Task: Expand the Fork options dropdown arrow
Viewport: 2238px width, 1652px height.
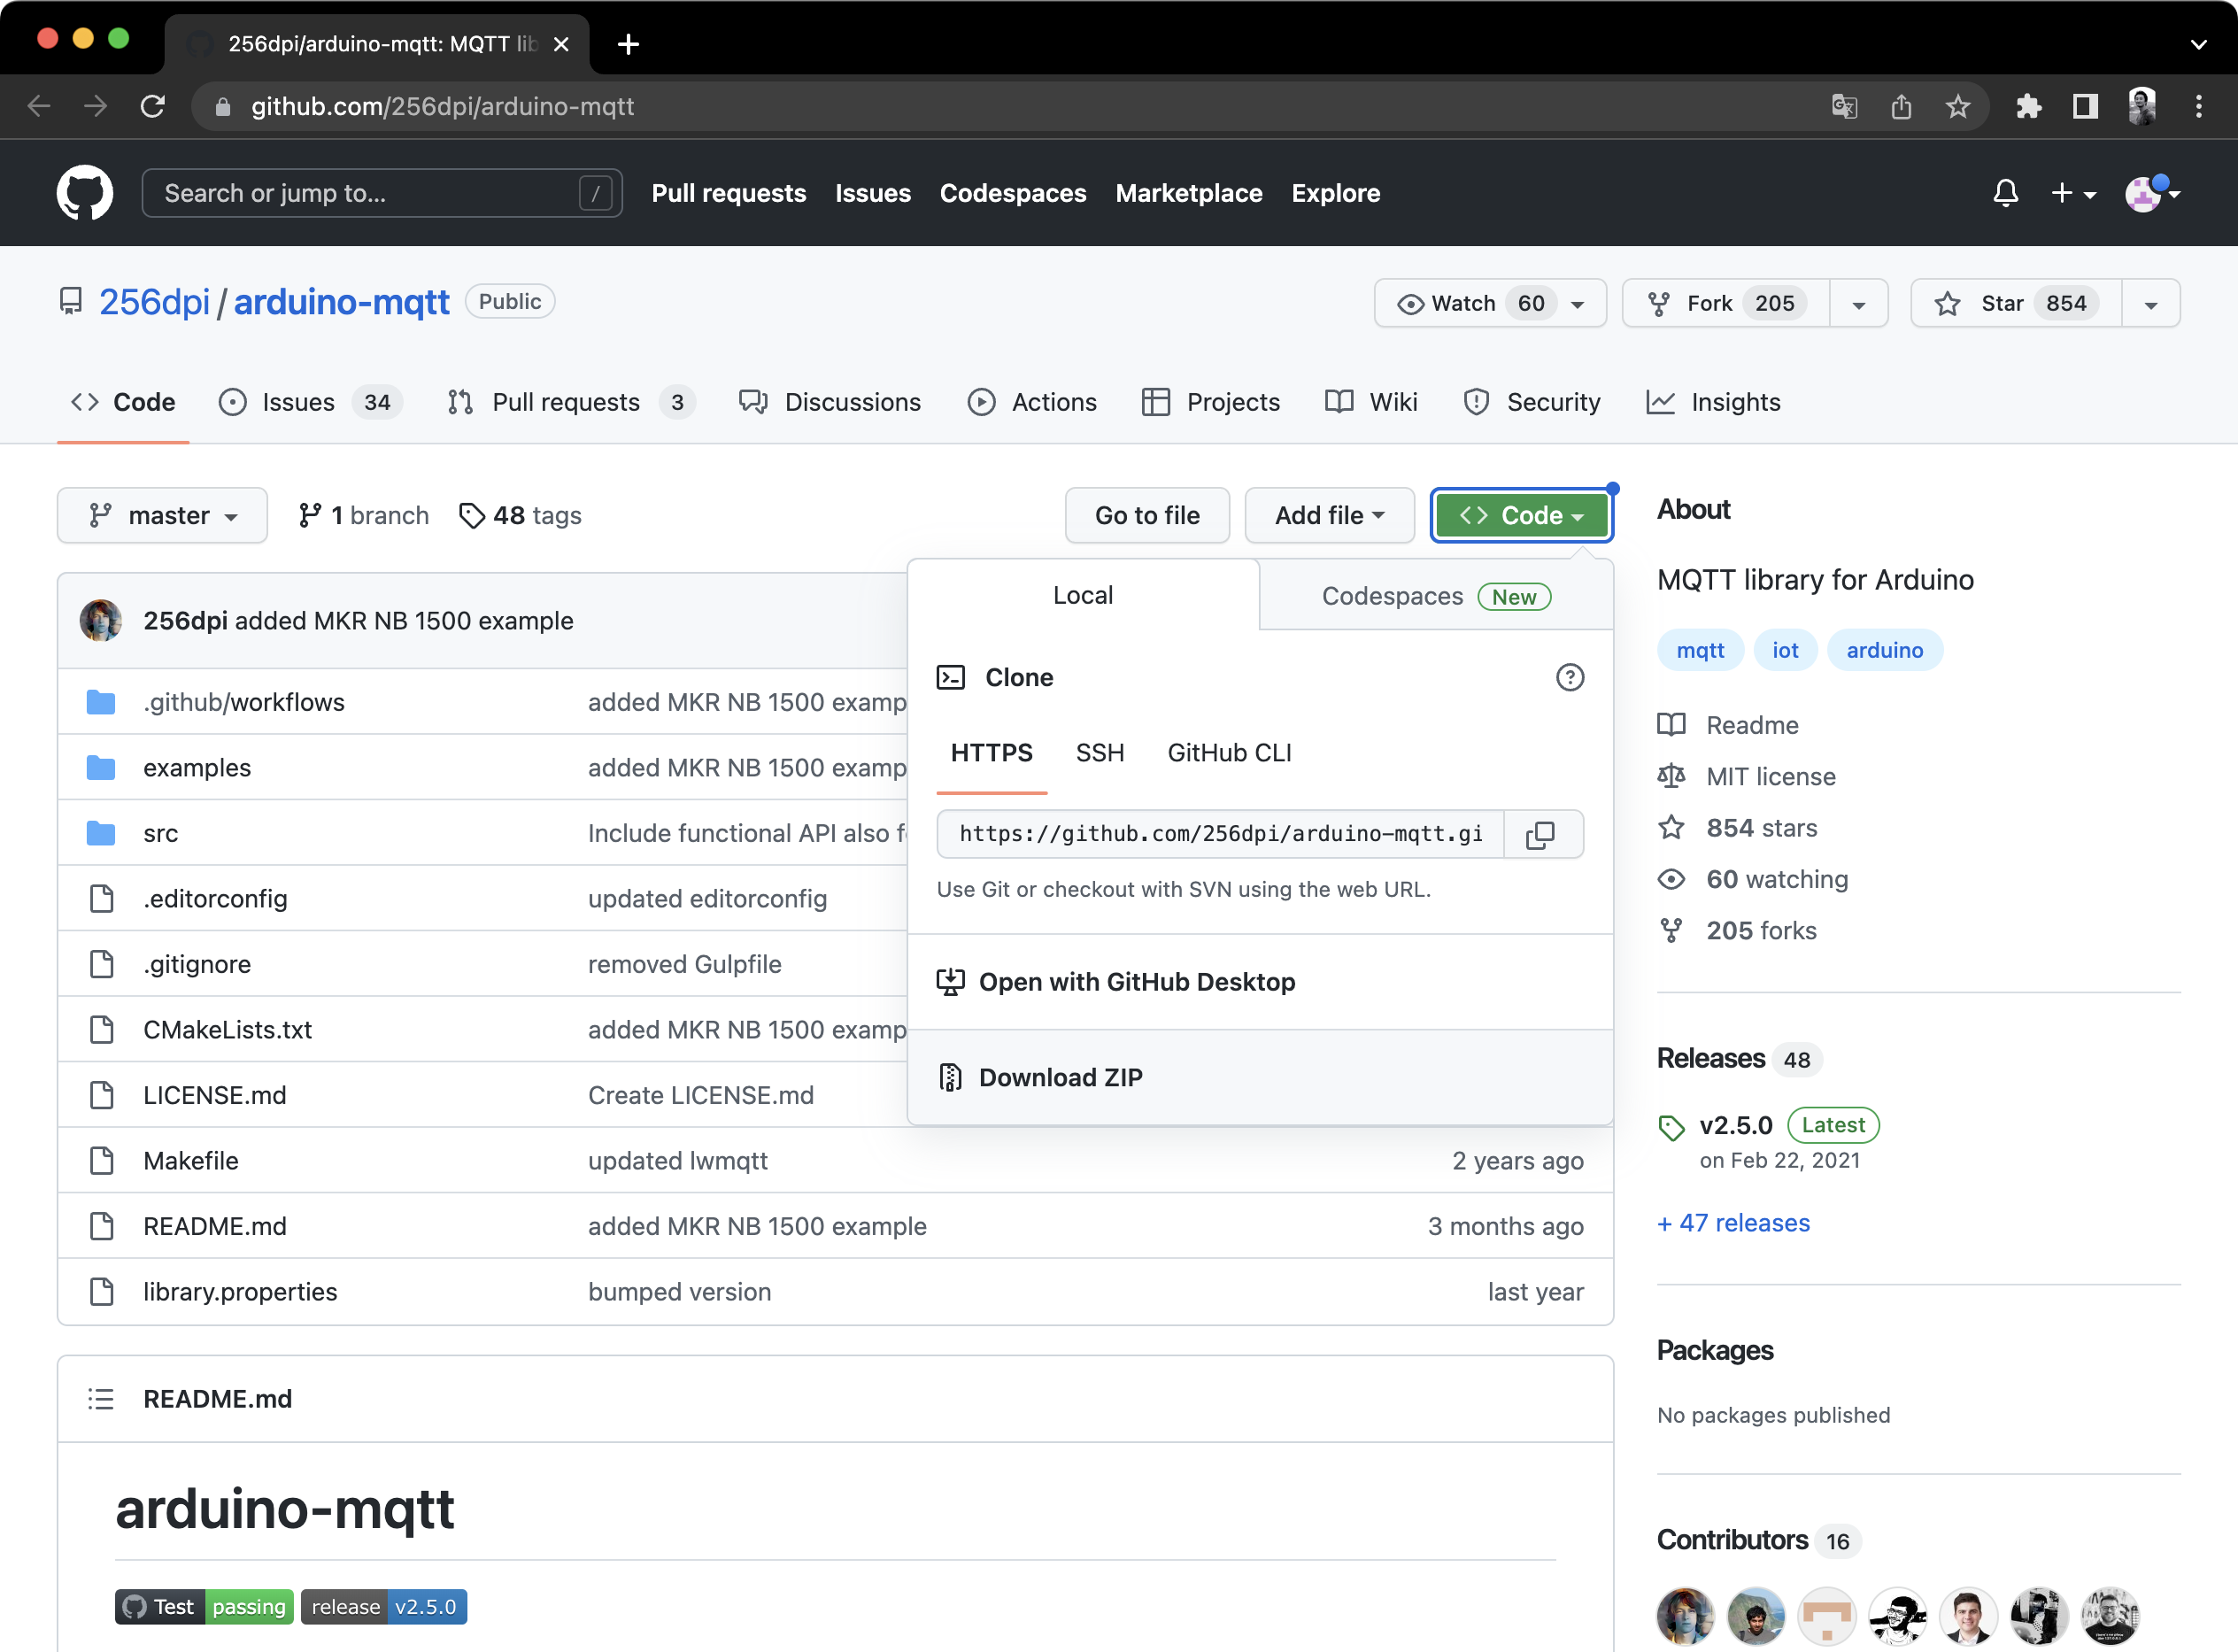Action: point(1859,303)
